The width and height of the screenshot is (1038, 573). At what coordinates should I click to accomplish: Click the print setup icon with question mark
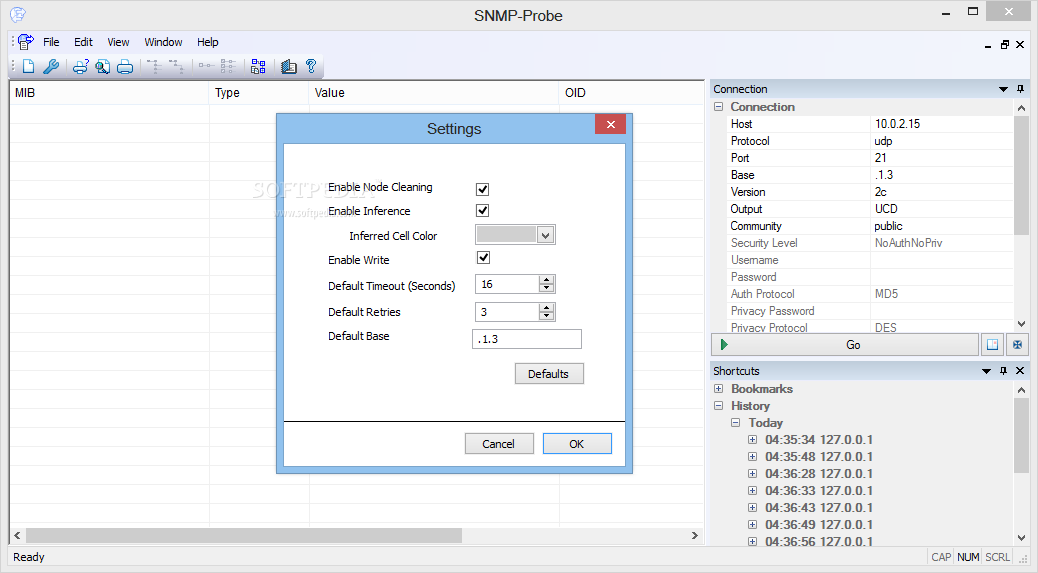tap(80, 66)
